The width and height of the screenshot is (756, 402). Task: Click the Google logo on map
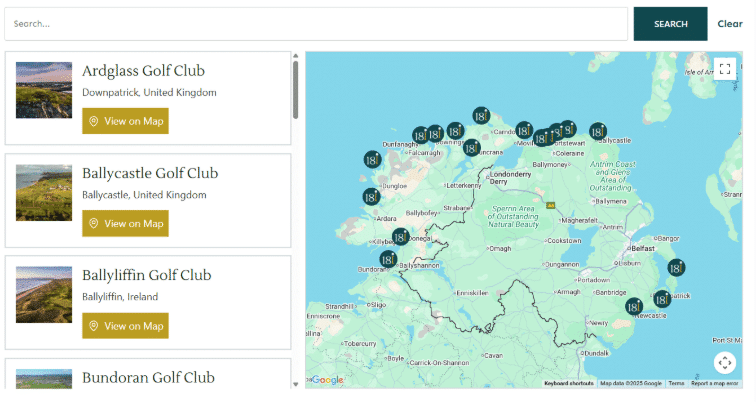click(x=327, y=380)
